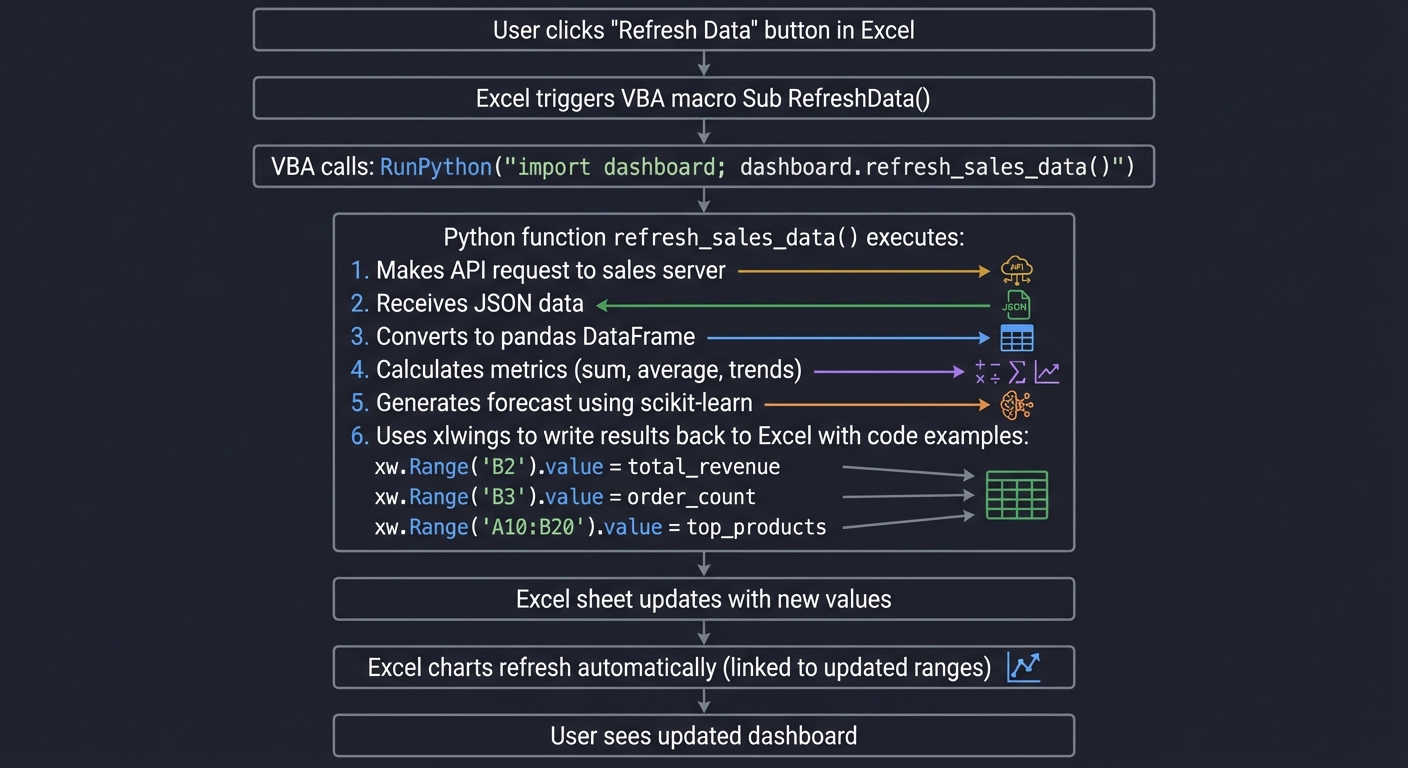Click the chart icon next to Excel charts refresh
The image size is (1408, 768).
1023,666
